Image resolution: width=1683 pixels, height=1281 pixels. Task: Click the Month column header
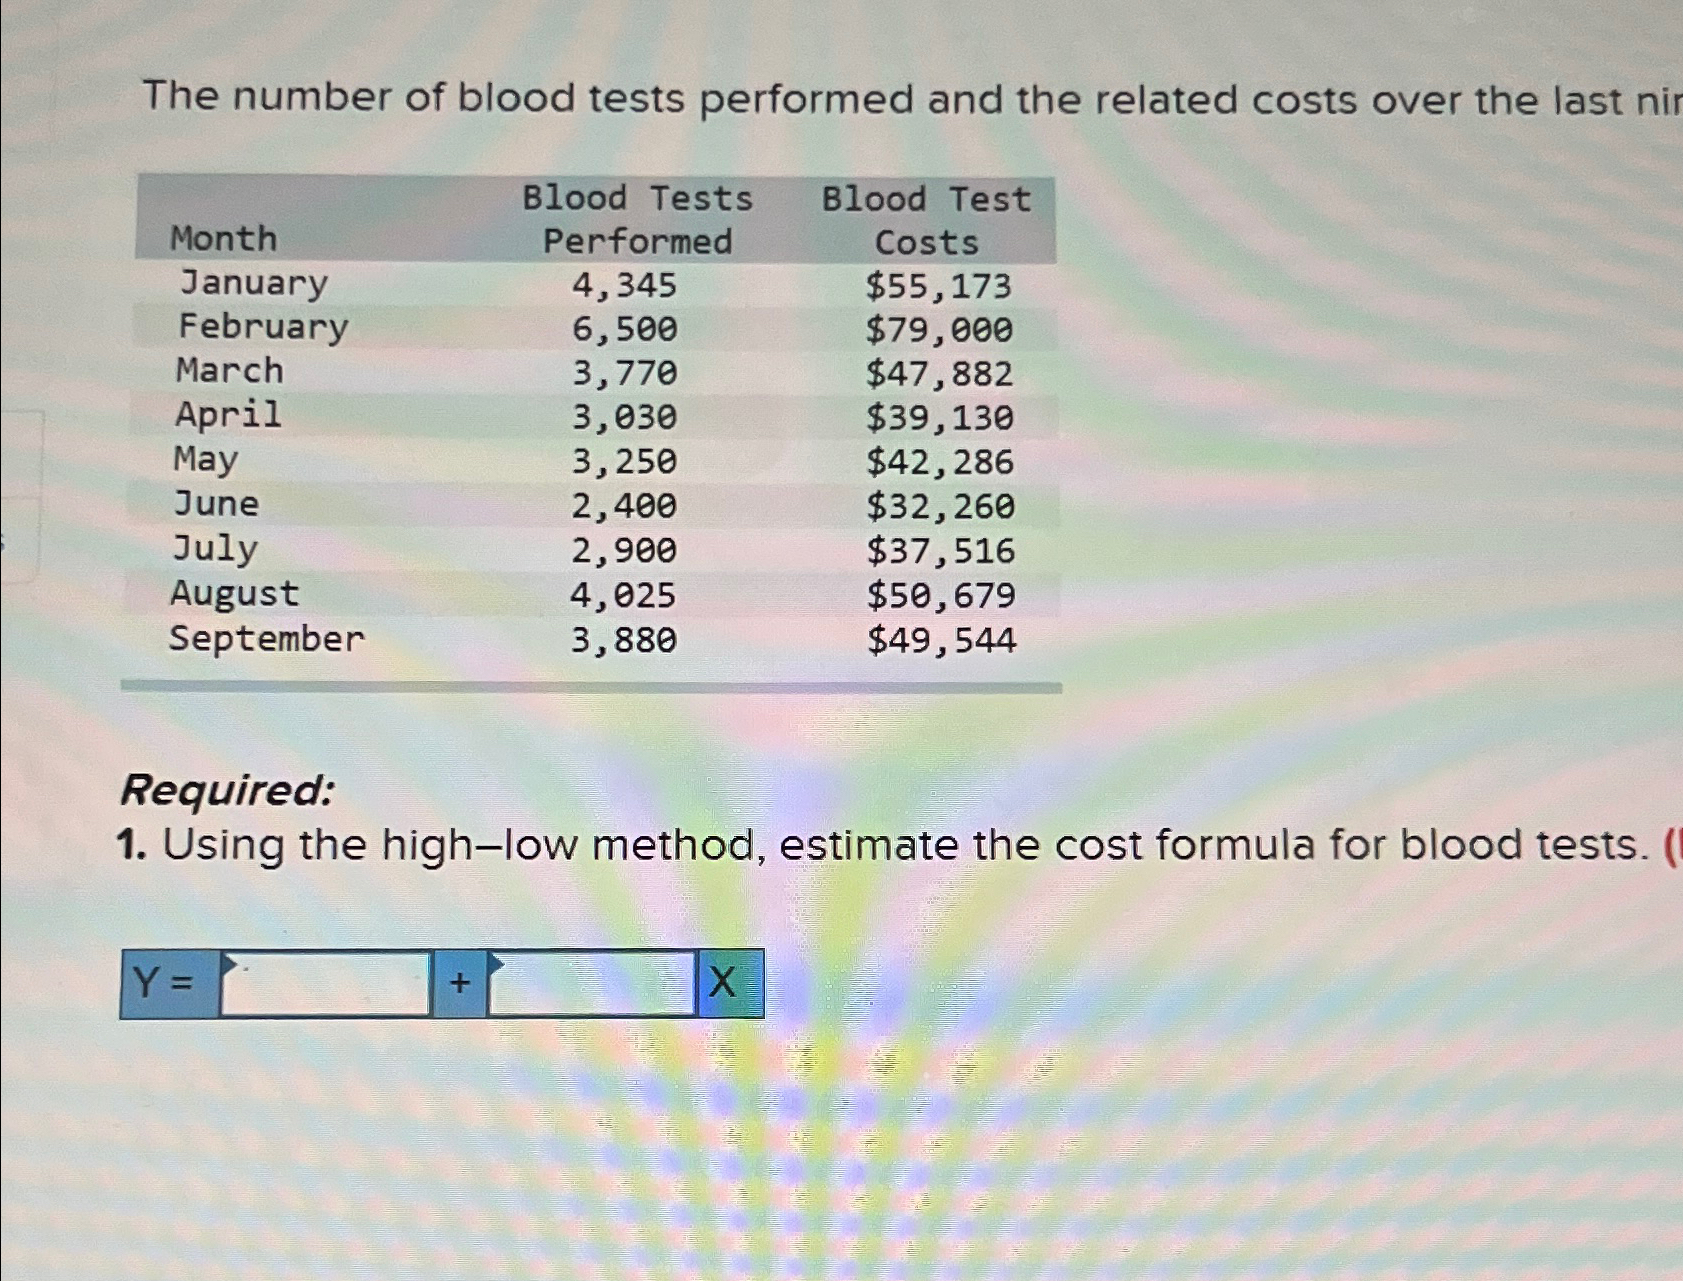tap(222, 238)
